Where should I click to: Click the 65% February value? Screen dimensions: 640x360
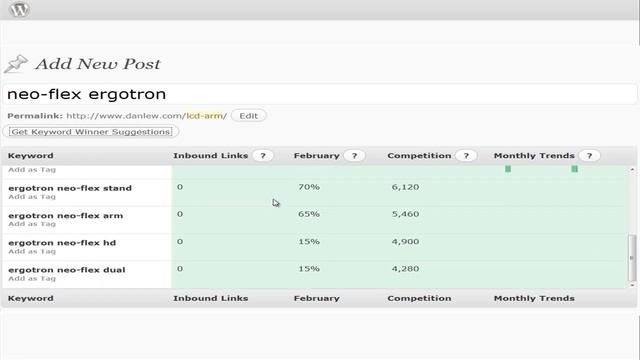click(x=309, y=214)
